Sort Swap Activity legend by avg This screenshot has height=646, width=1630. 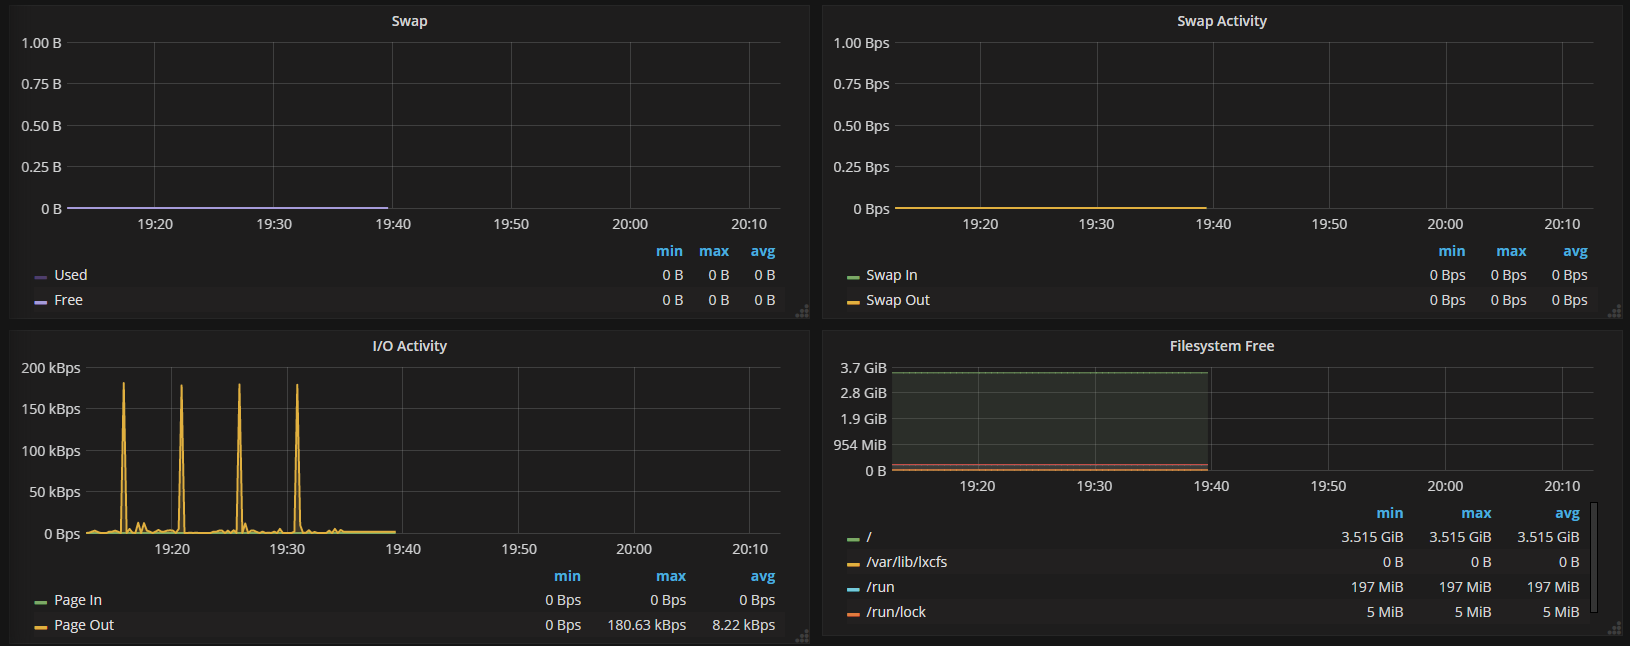coord(1575,251)
